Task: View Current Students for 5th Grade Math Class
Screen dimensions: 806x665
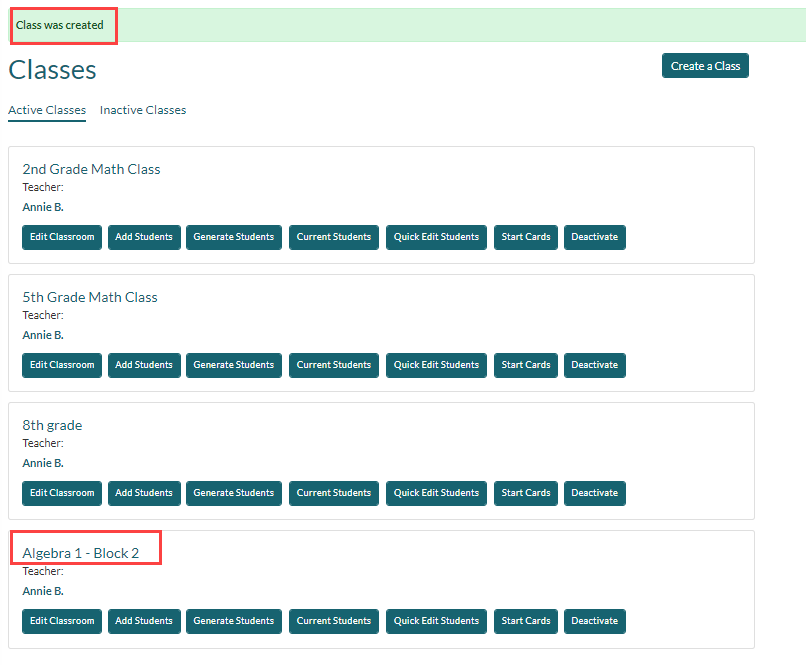Action: [x=333, y=365]
